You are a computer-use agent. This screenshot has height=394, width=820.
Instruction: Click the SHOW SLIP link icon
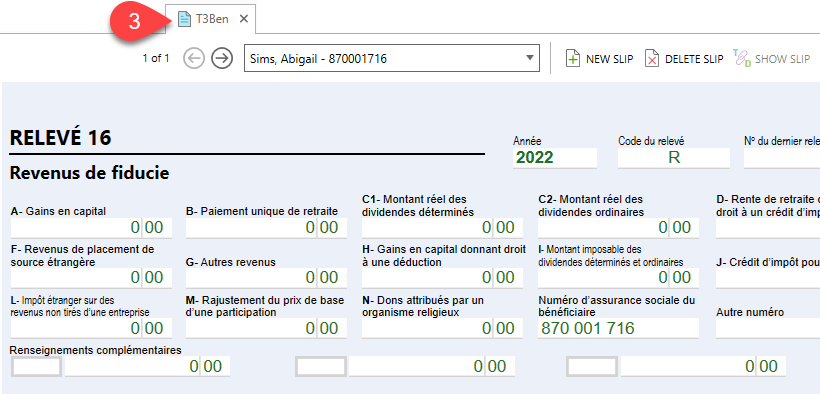[741, 59]
